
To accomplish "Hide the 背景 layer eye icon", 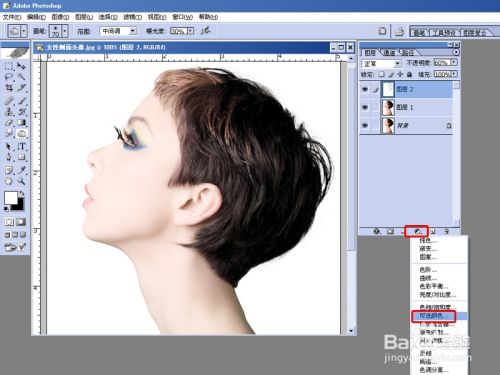I will coord(365,125).
